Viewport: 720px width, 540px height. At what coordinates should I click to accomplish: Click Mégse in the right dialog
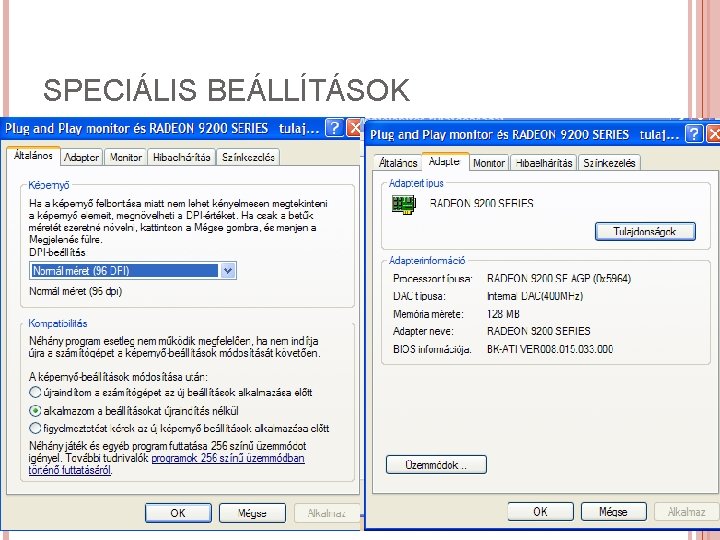(x=613, y=511)
